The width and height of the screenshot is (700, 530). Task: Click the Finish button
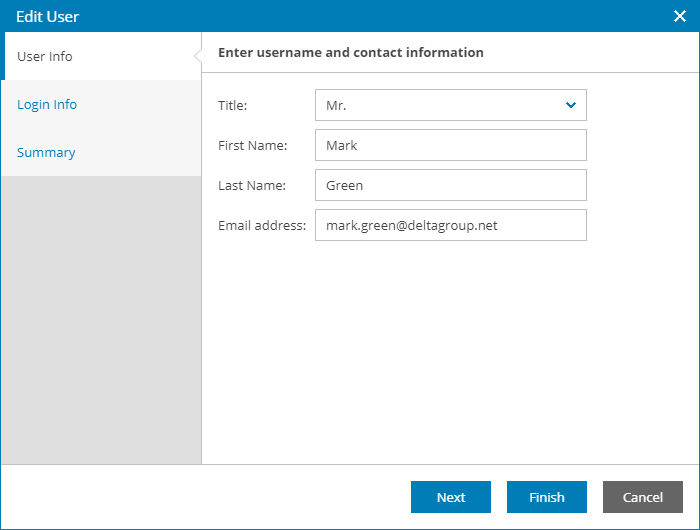(547, 497)
